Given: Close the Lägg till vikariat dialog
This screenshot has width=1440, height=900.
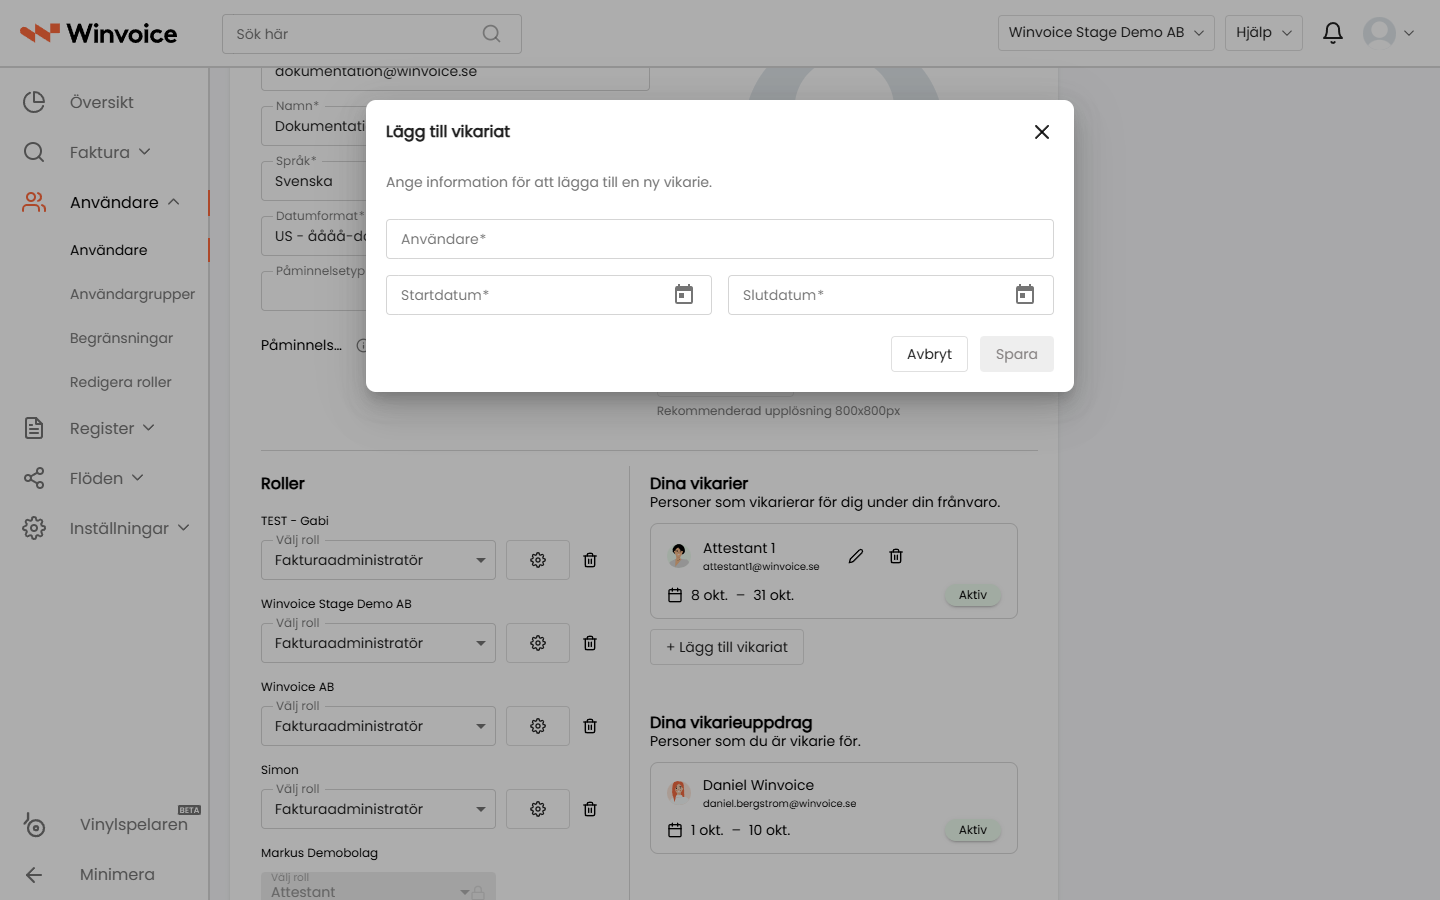Looking at the screenshot, I should (x=1042, y=132).
